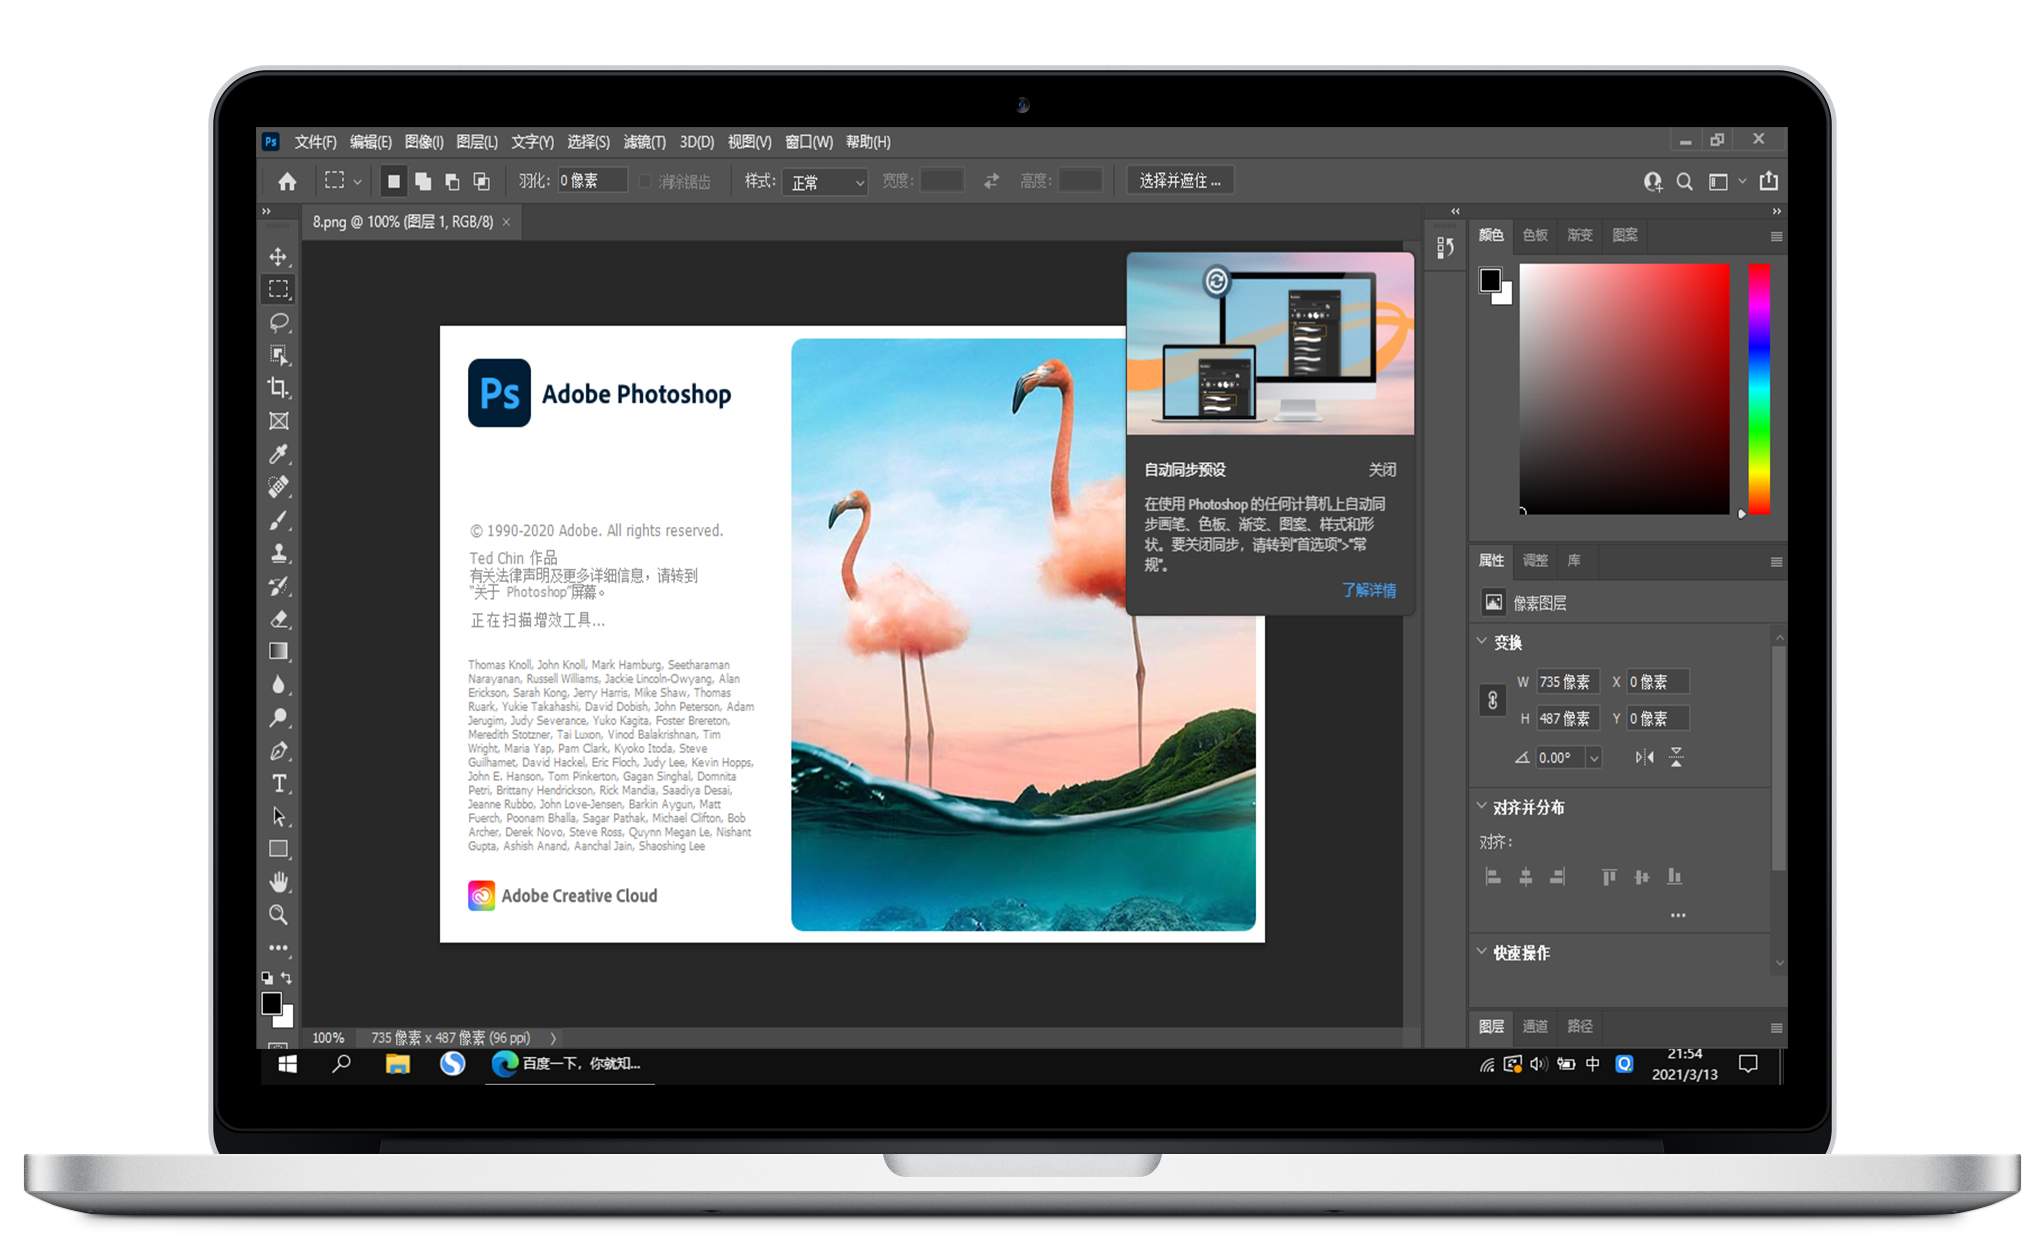Select the Crop tool
This screenshot has width=2044, height=1257.
pos(279,389)
